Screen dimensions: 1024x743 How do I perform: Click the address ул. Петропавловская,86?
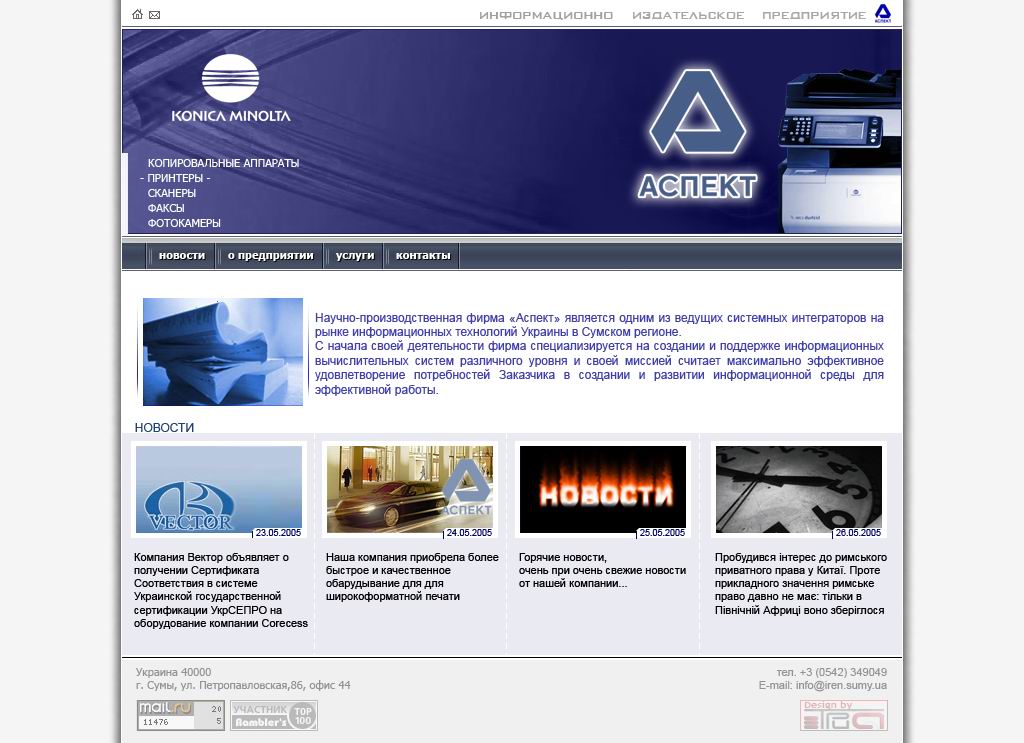(242, 686)
